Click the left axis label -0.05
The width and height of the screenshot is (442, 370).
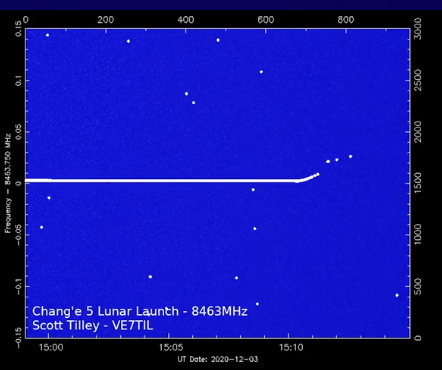pos(18,235)
